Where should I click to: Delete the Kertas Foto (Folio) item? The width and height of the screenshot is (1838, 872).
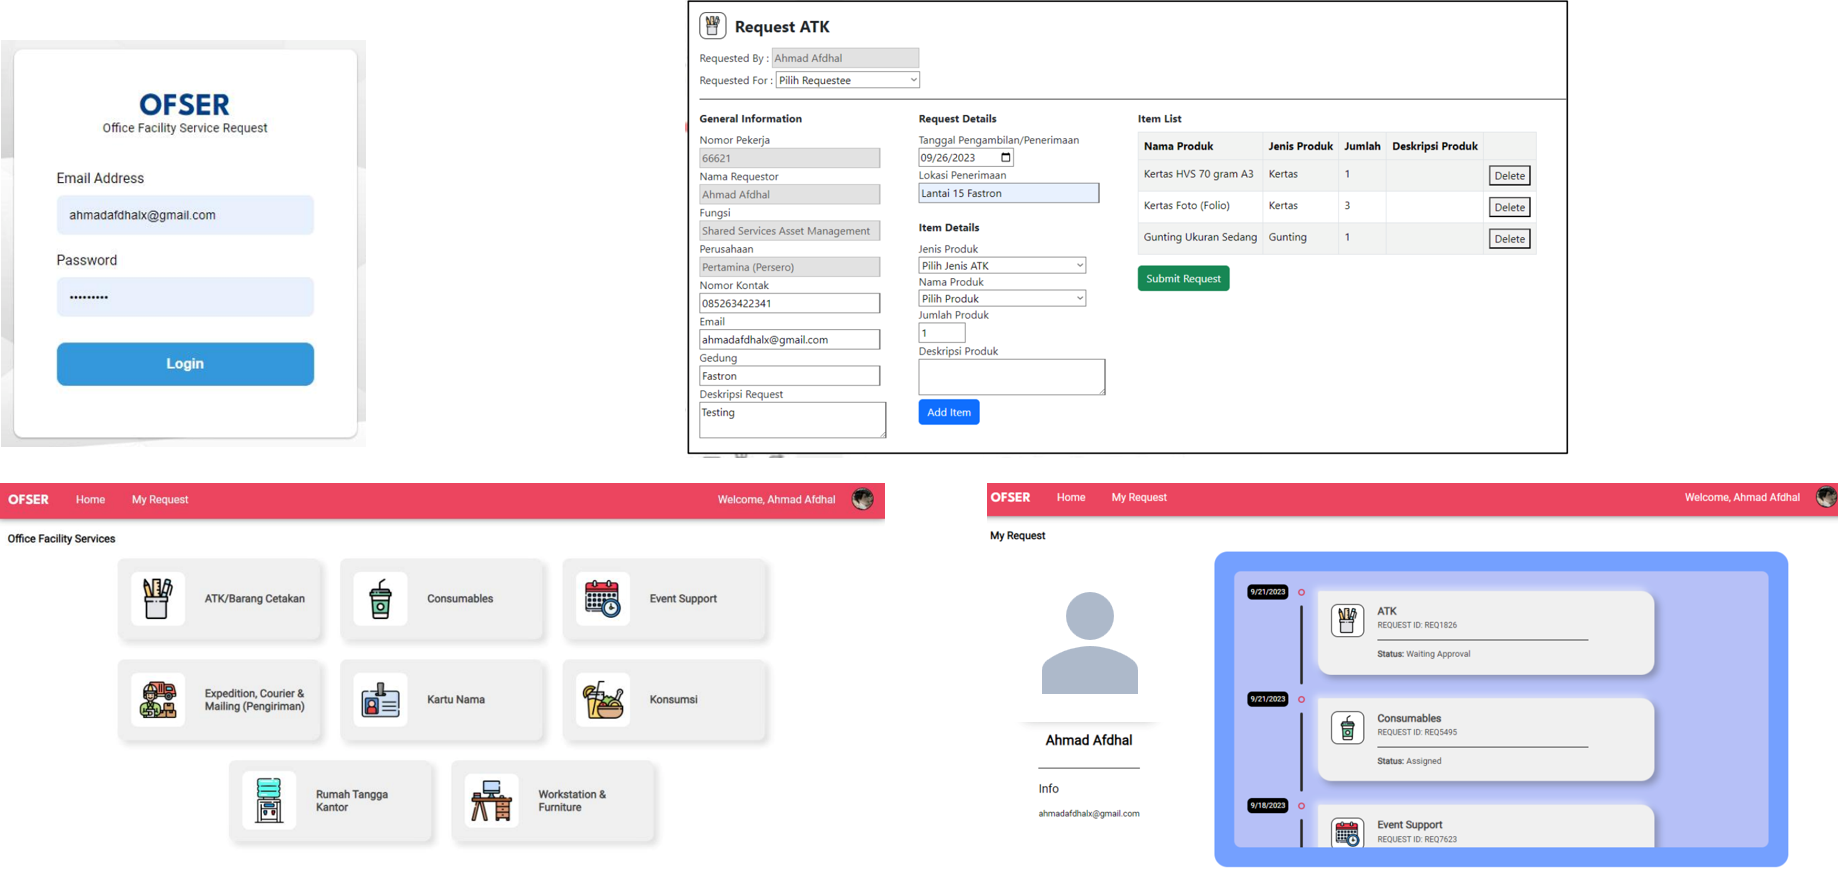pos(1509,208)
